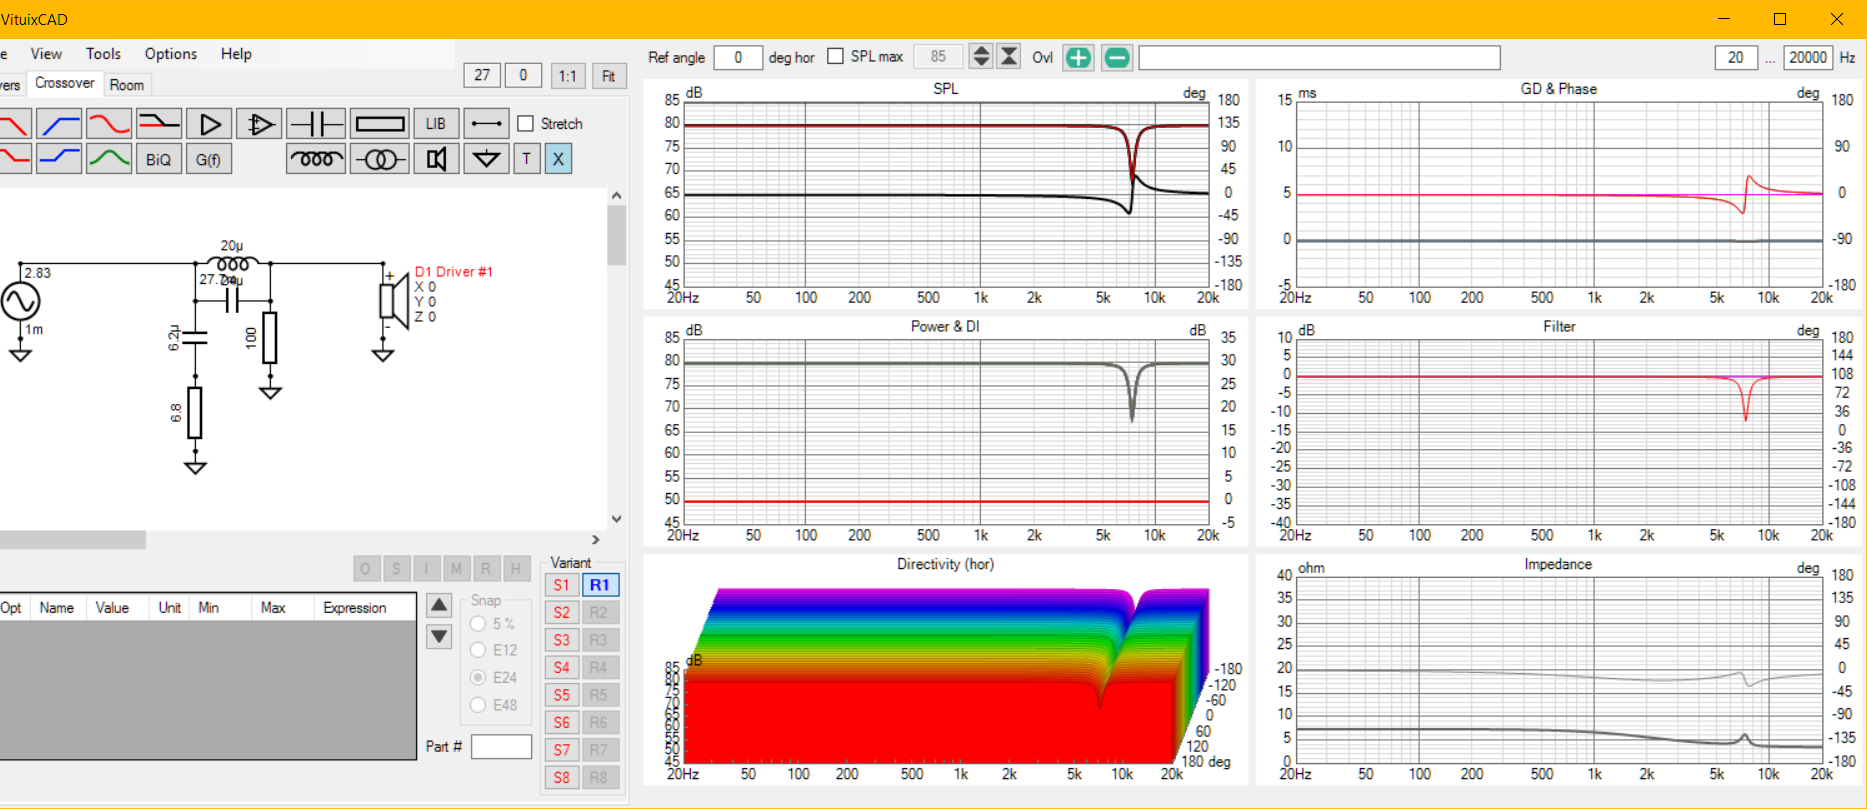Adjust SPL max value with spinner arrows
This screenshot has height=809, width=1867.
tap(981, 57)
